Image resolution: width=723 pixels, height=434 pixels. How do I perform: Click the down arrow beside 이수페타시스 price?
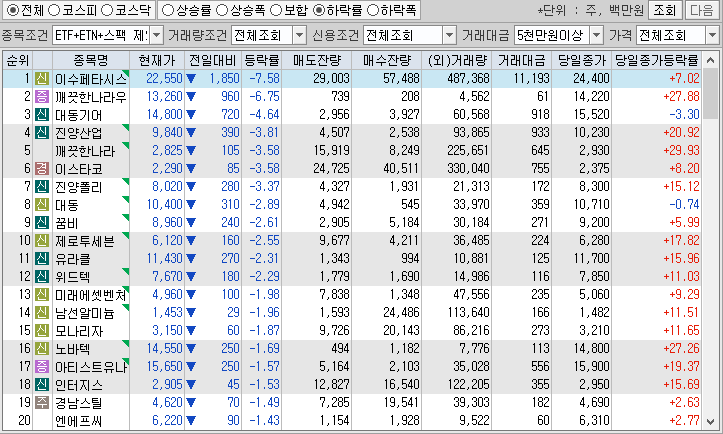(191, 79)
